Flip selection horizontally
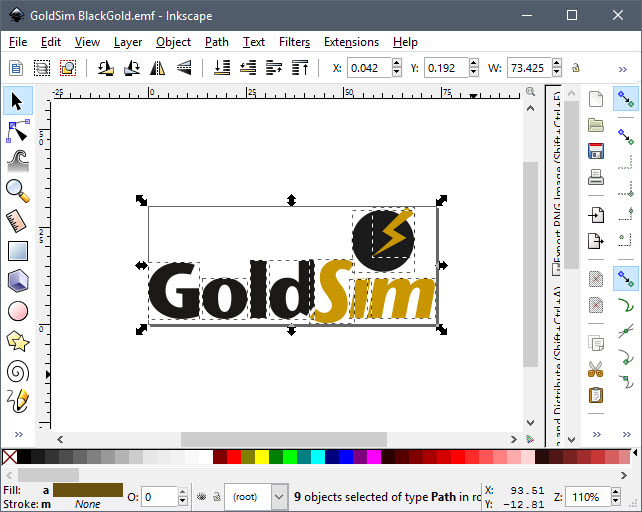The height and width of the screenshot is (512, 642). pyautogui.click(x=158, y=68)
